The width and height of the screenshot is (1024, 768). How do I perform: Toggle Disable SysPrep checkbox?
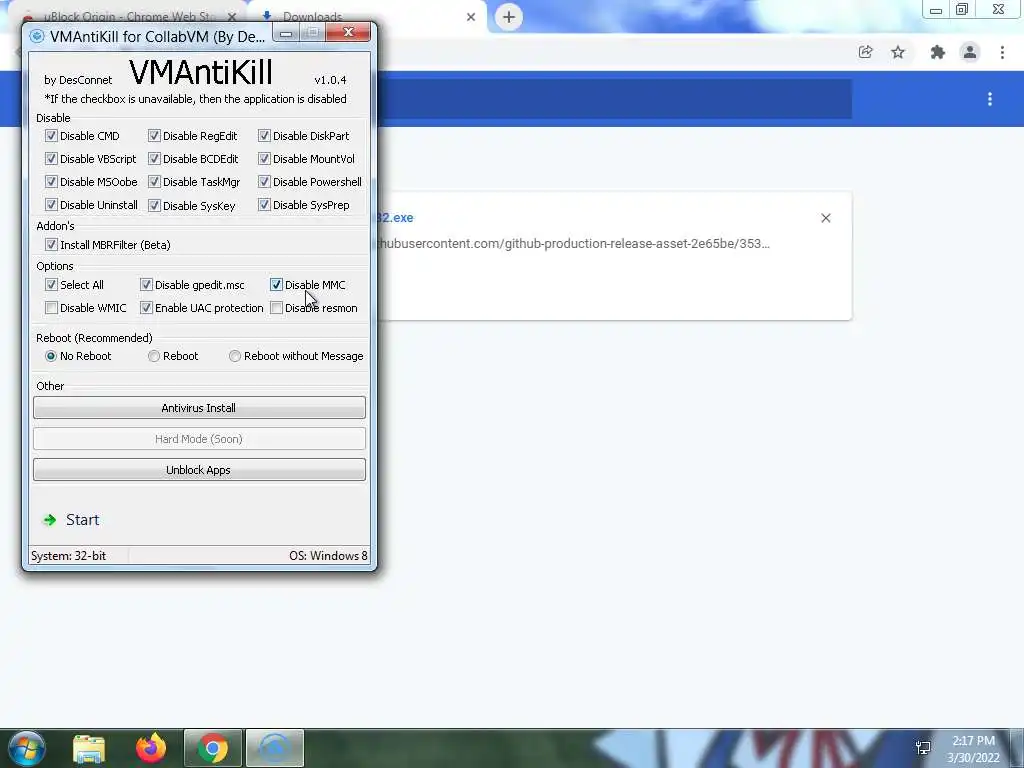coord(264,205)
